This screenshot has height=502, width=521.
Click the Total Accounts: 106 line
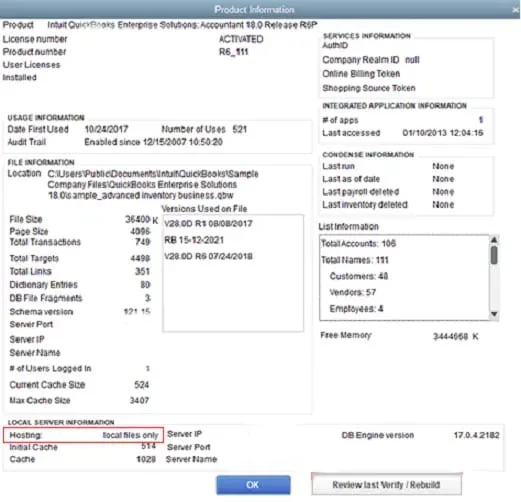358,244
